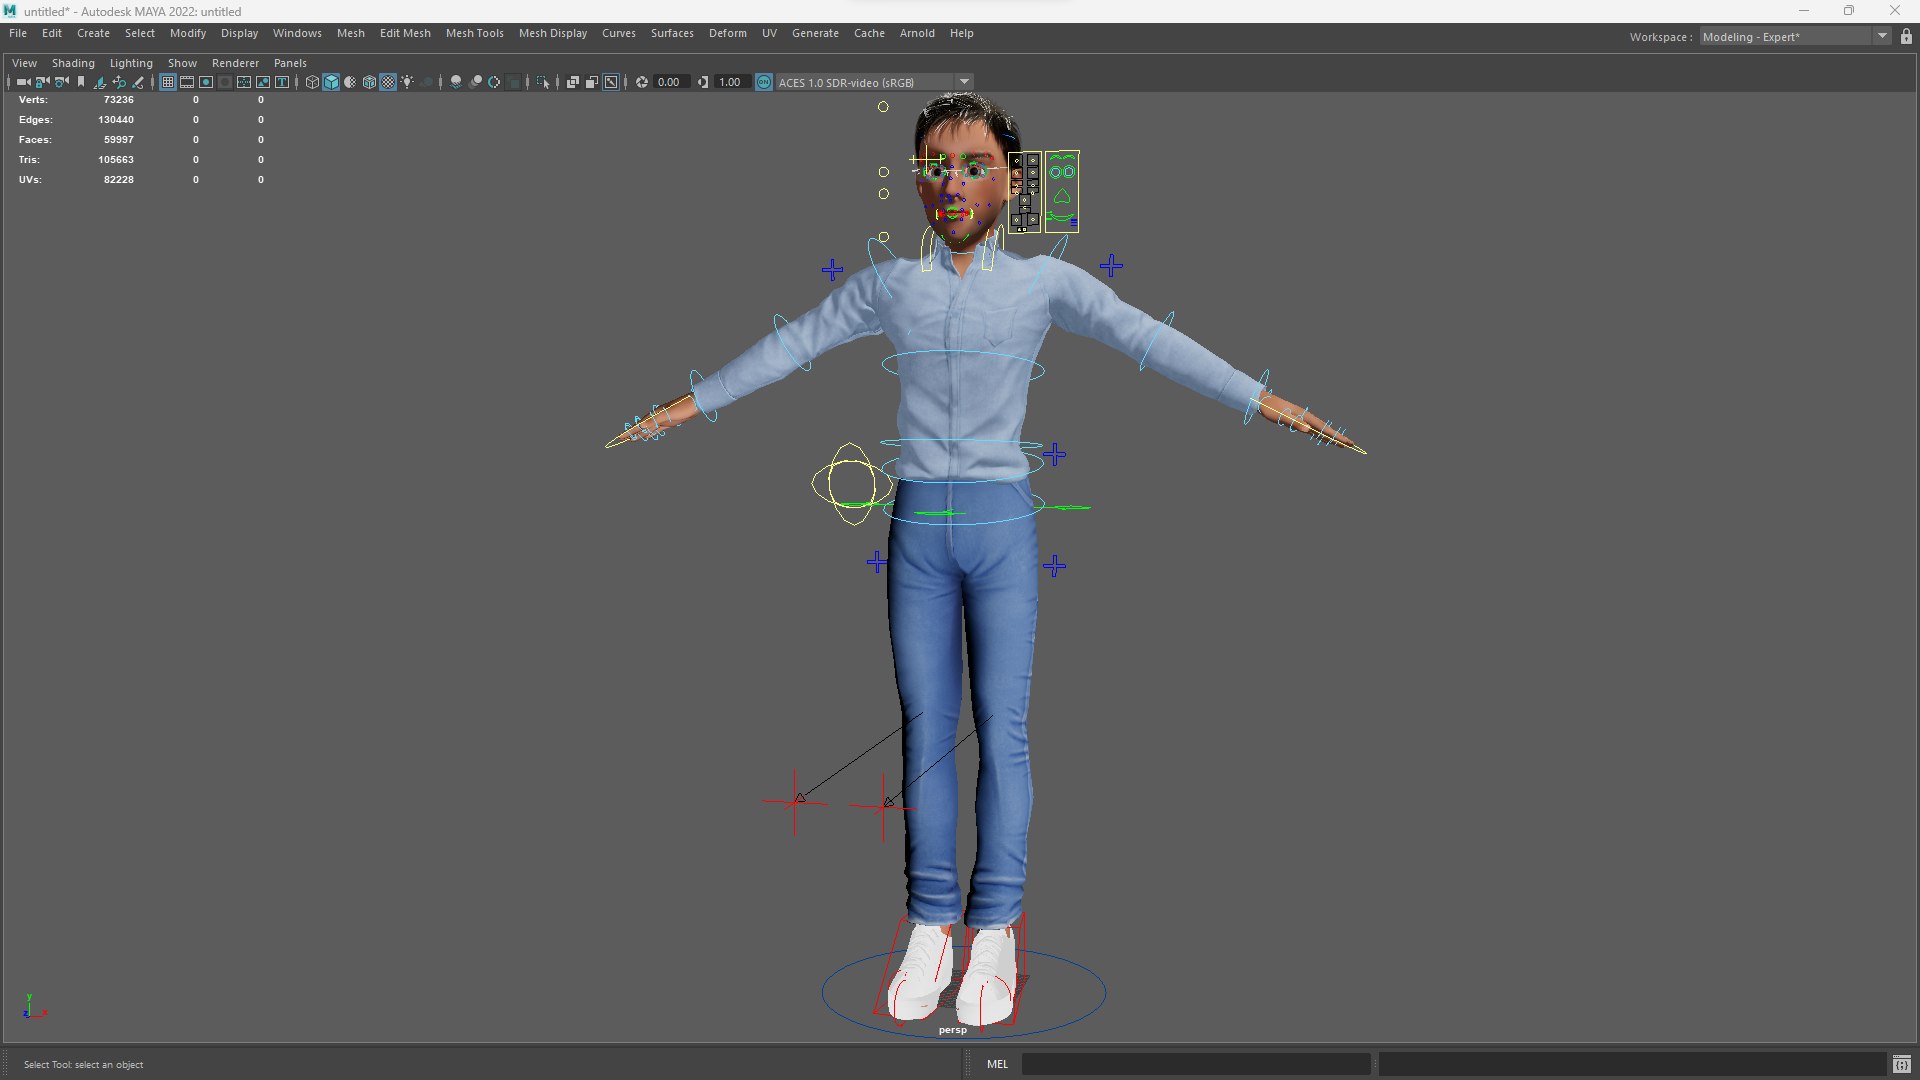Click the Smooth Shade All icon

[x=331, y=82]
